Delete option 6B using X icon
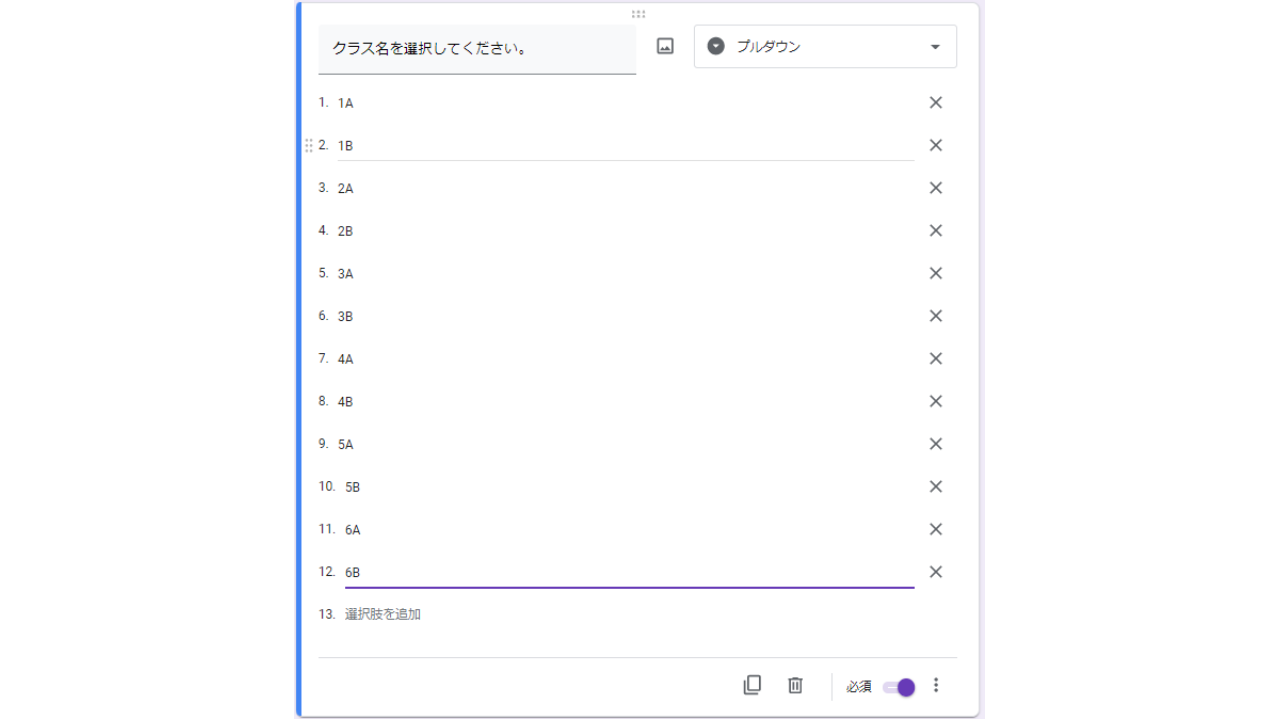This screenshot has width=1280, height=720. point(936,572)
